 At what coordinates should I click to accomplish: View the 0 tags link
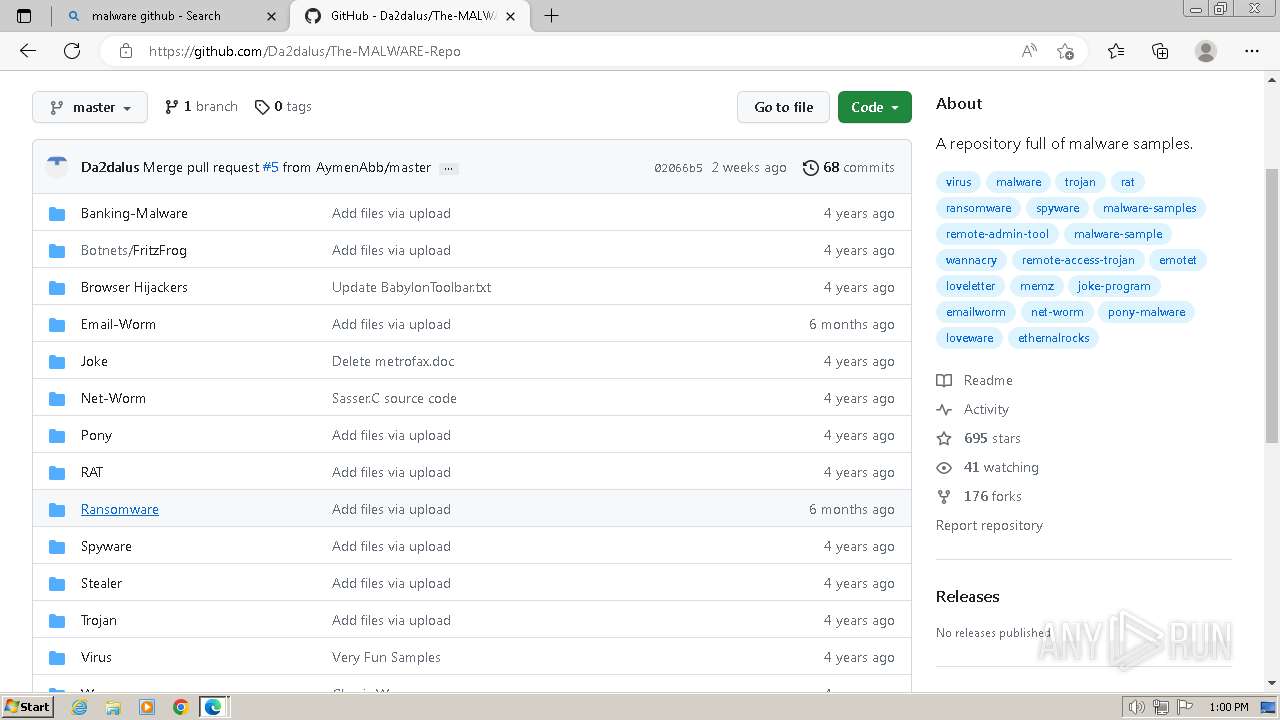point(283,106)
